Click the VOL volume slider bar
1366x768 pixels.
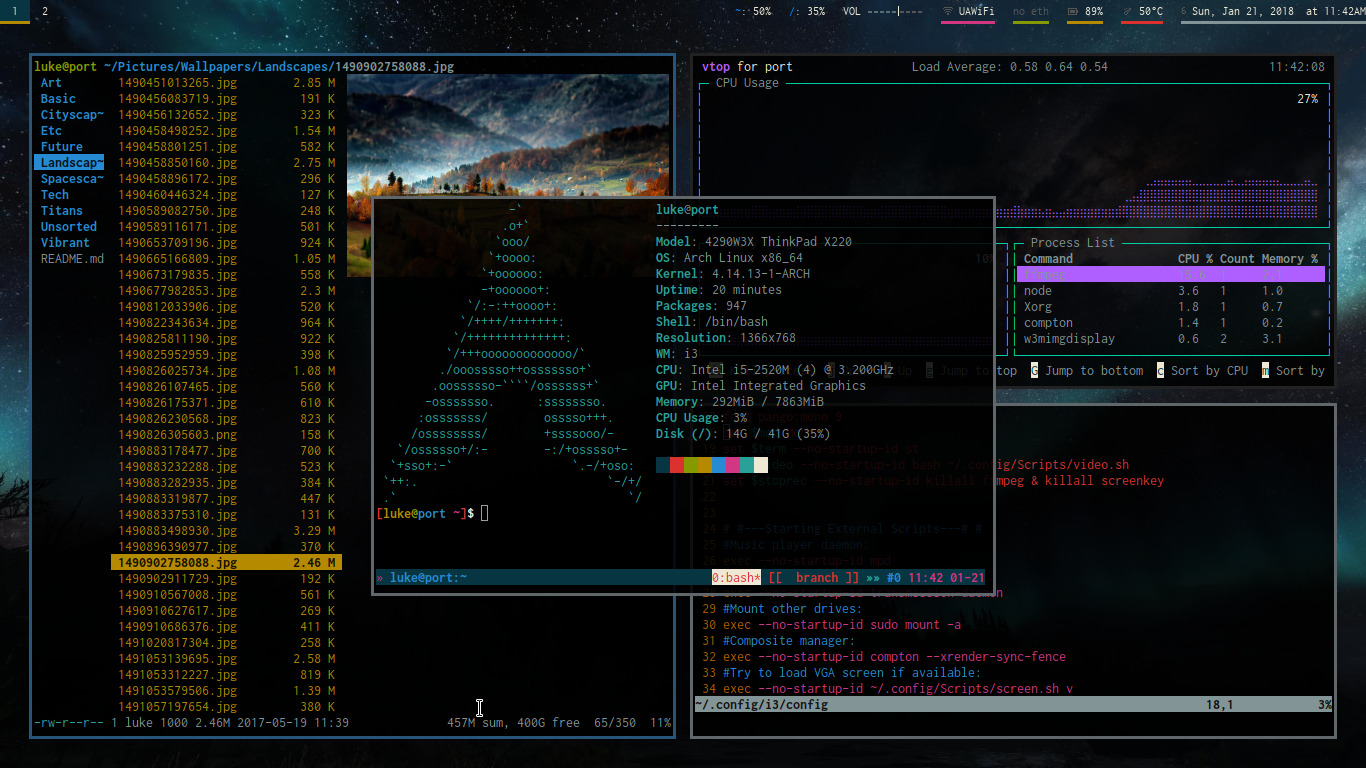click(x=896, y=12)
